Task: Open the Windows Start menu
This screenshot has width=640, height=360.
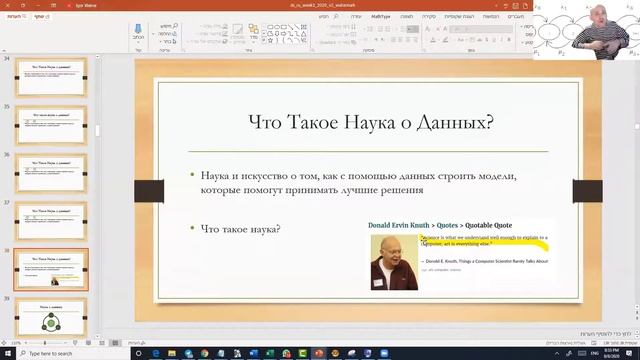Action: (8, 353)
